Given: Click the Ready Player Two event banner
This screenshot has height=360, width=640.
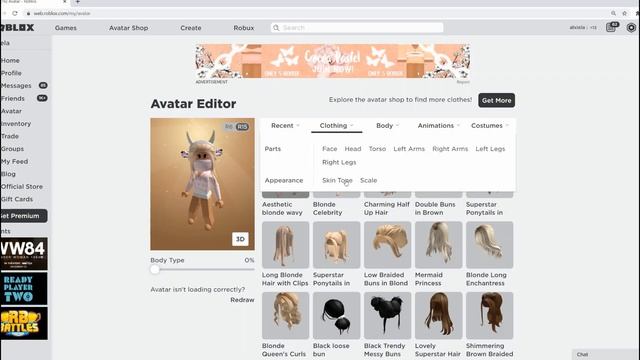Looking at the screenshot, I should point(24,289).
